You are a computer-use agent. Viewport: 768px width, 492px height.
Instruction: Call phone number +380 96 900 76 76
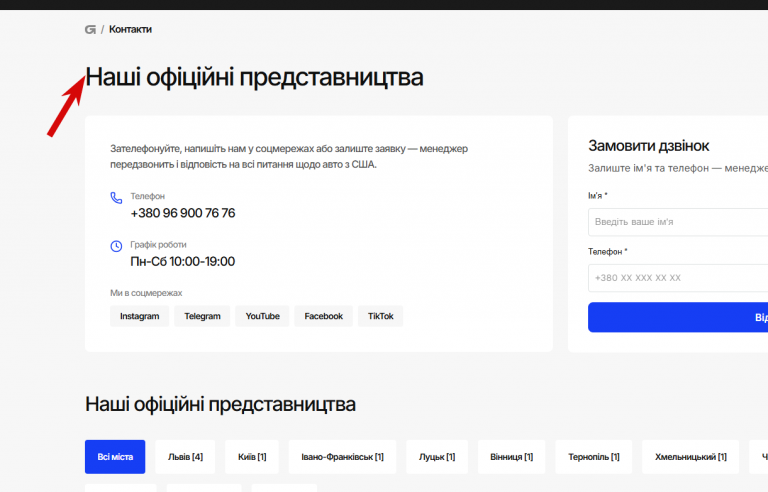tap(183, 213)
